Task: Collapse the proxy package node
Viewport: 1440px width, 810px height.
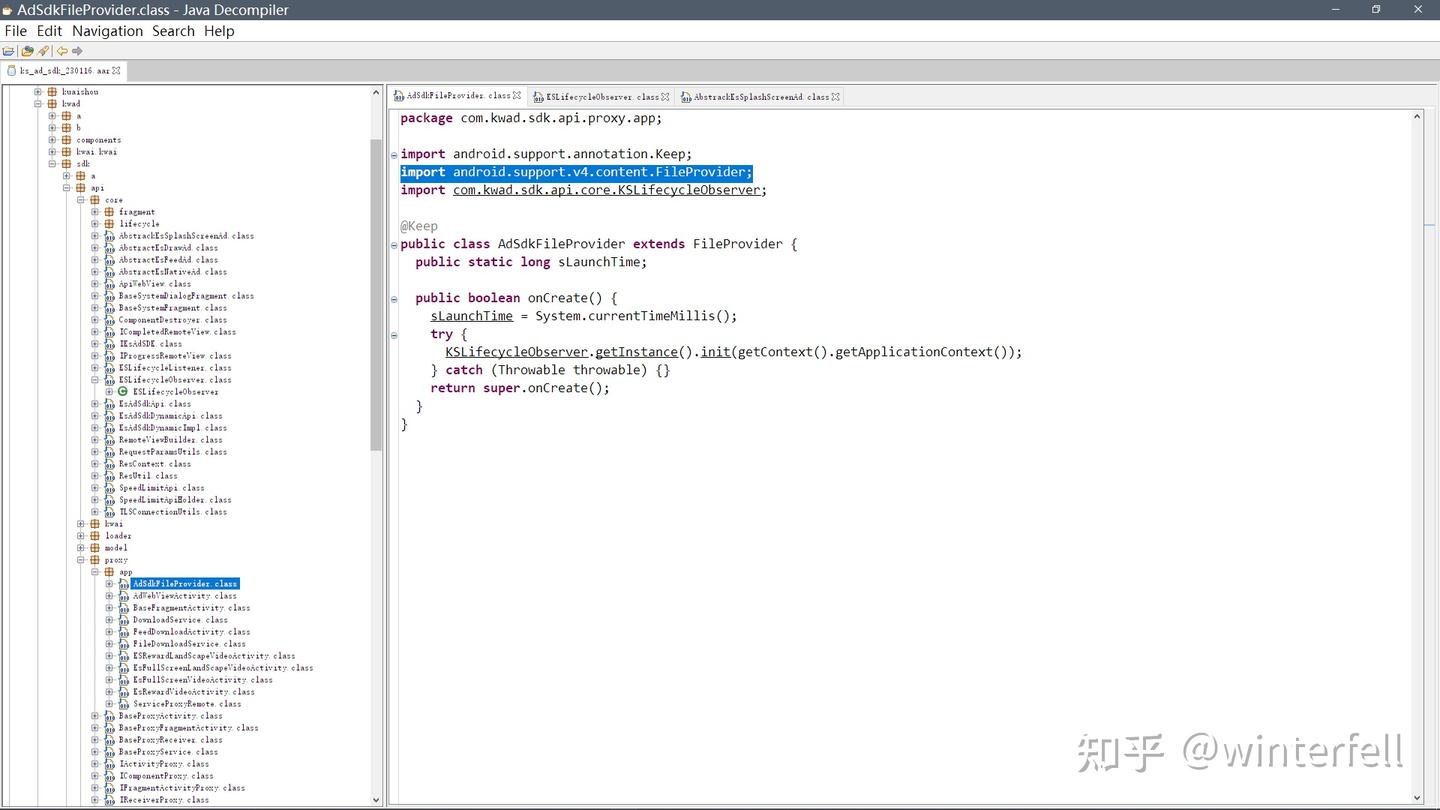Action: coord(81,560)
